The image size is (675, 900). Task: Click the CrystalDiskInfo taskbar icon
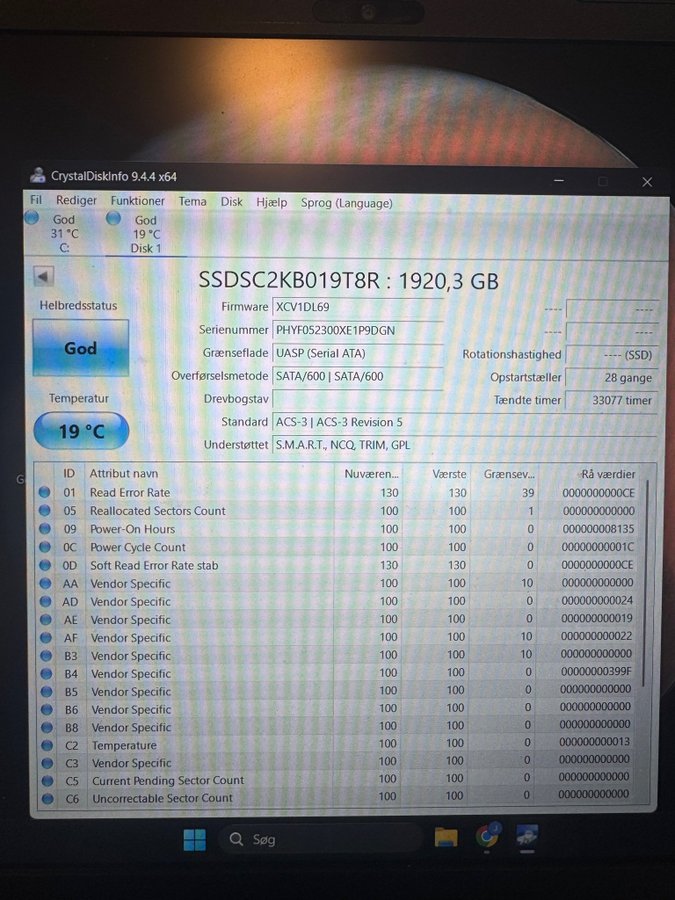[x=528, y=838]
